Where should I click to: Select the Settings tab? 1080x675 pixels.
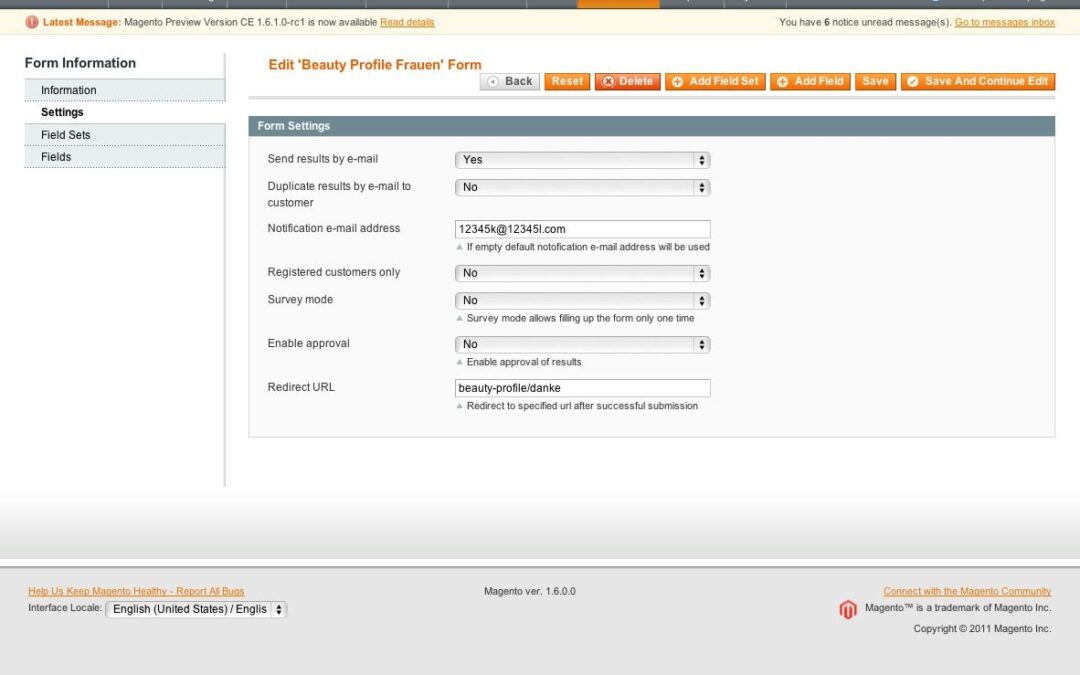125,112
